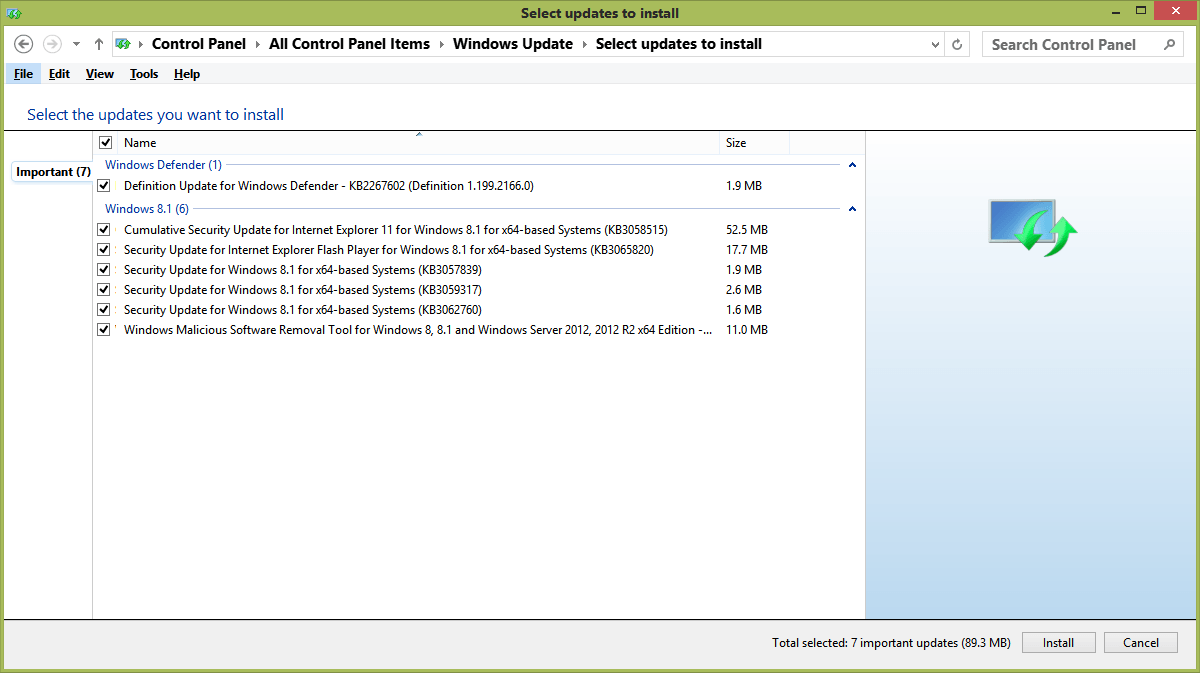Expand the arrow after All Control Panel Items
Viewport: 1200px width, 673px height.
(442, 44)
